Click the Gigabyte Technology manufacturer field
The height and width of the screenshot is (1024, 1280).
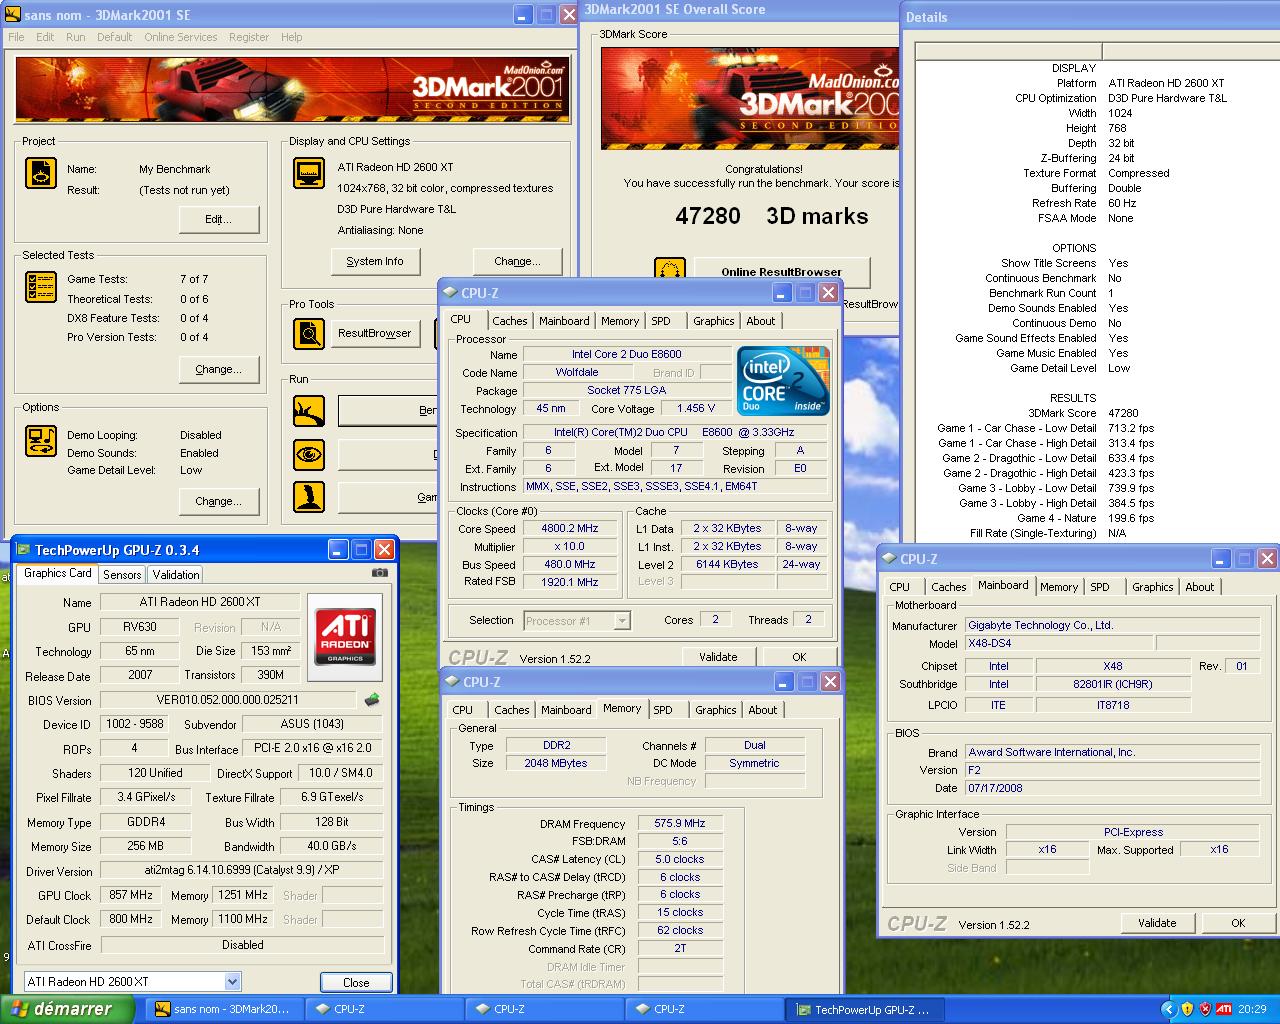click(1111, 625)
